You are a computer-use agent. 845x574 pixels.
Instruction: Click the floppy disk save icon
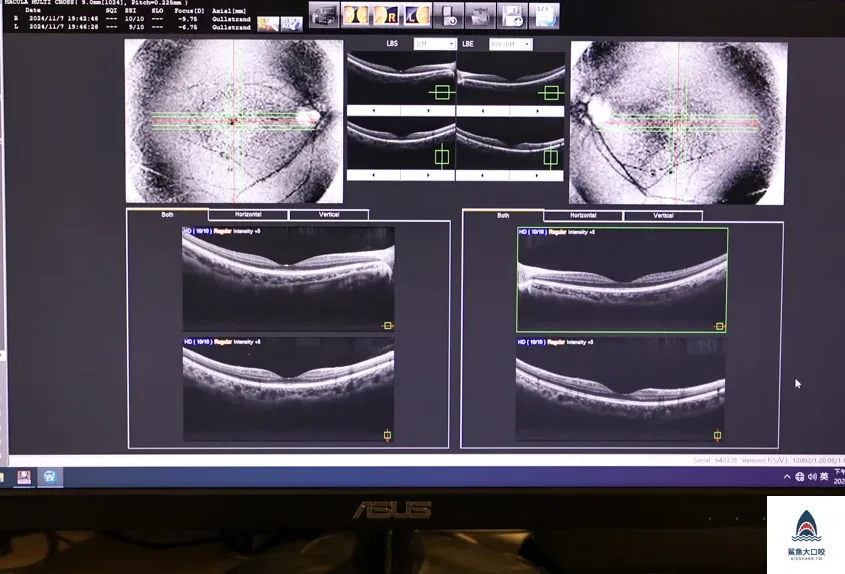pos(512,16)
